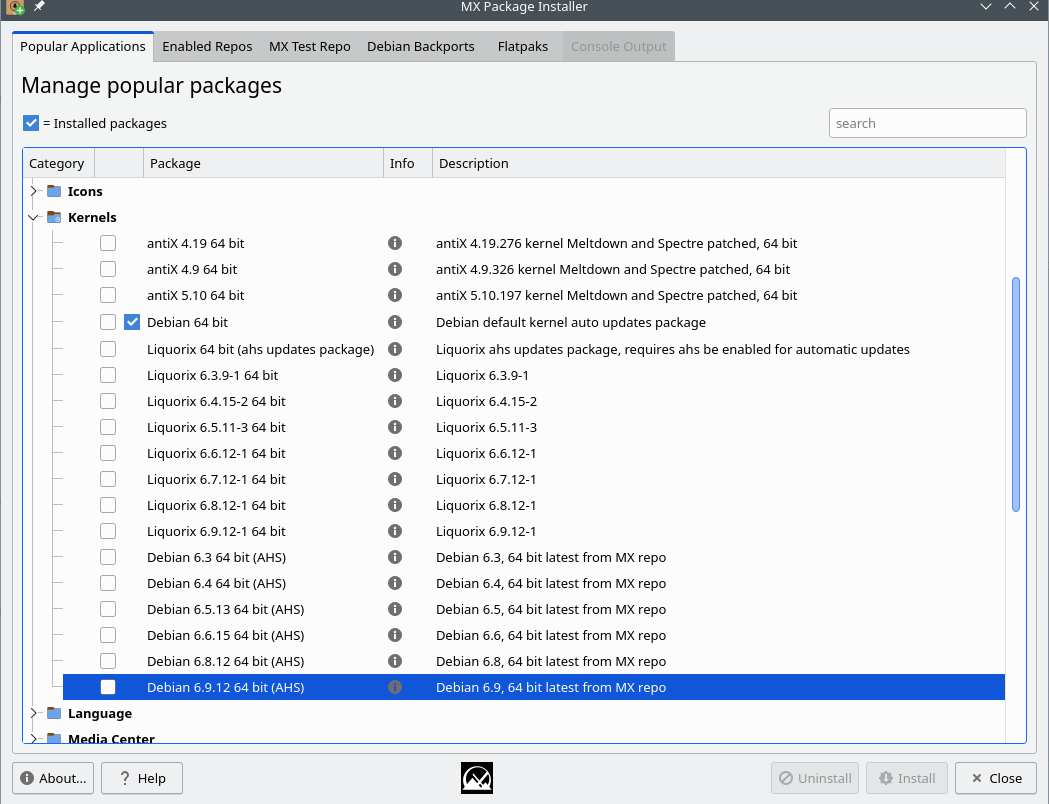
Task: Tick the Debian 64 bit selection checkbox
Action: [108, 322]
